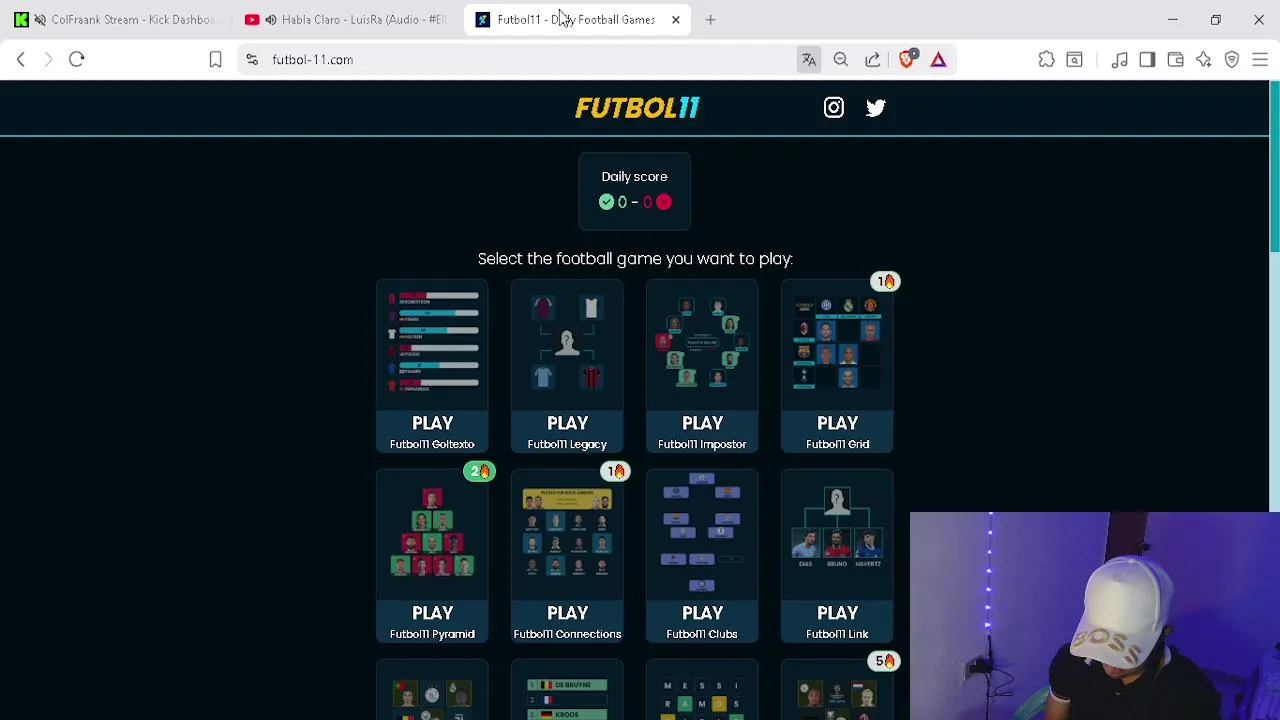Play the Futbol11 Connections game
The height and width of the screenshot is (720, 1280).
(x=567, y=556)
